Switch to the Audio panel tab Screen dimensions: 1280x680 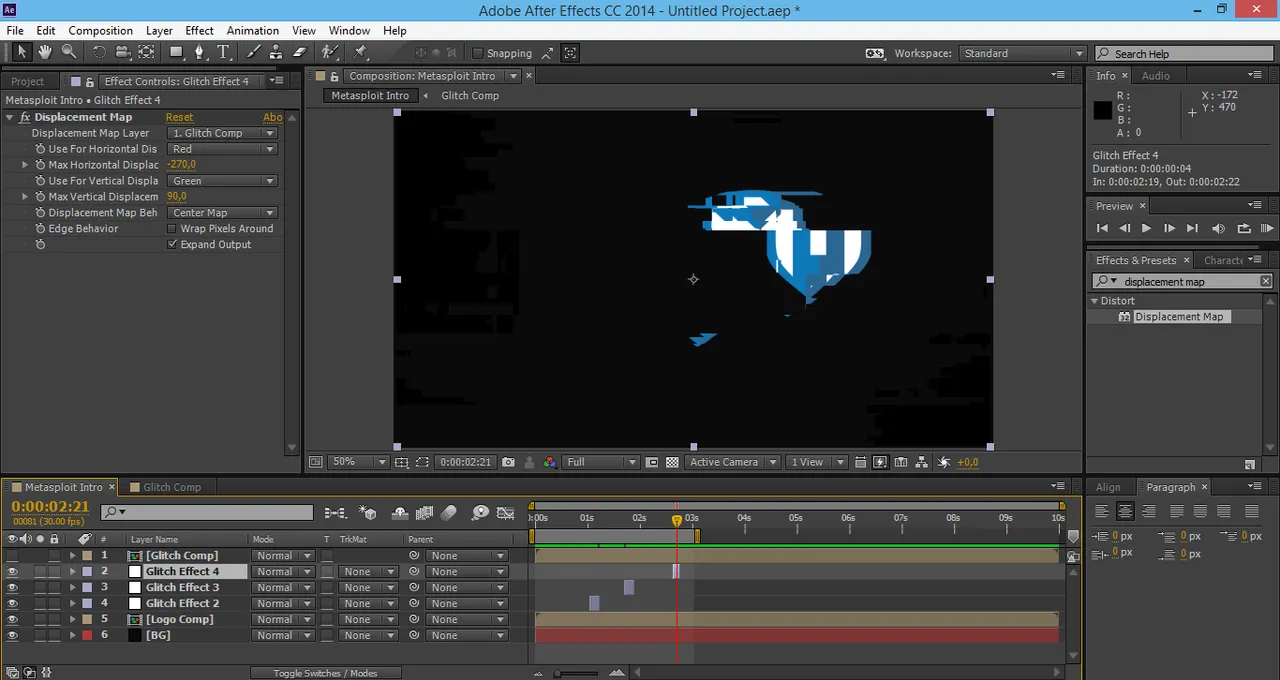click(1156, 76)
